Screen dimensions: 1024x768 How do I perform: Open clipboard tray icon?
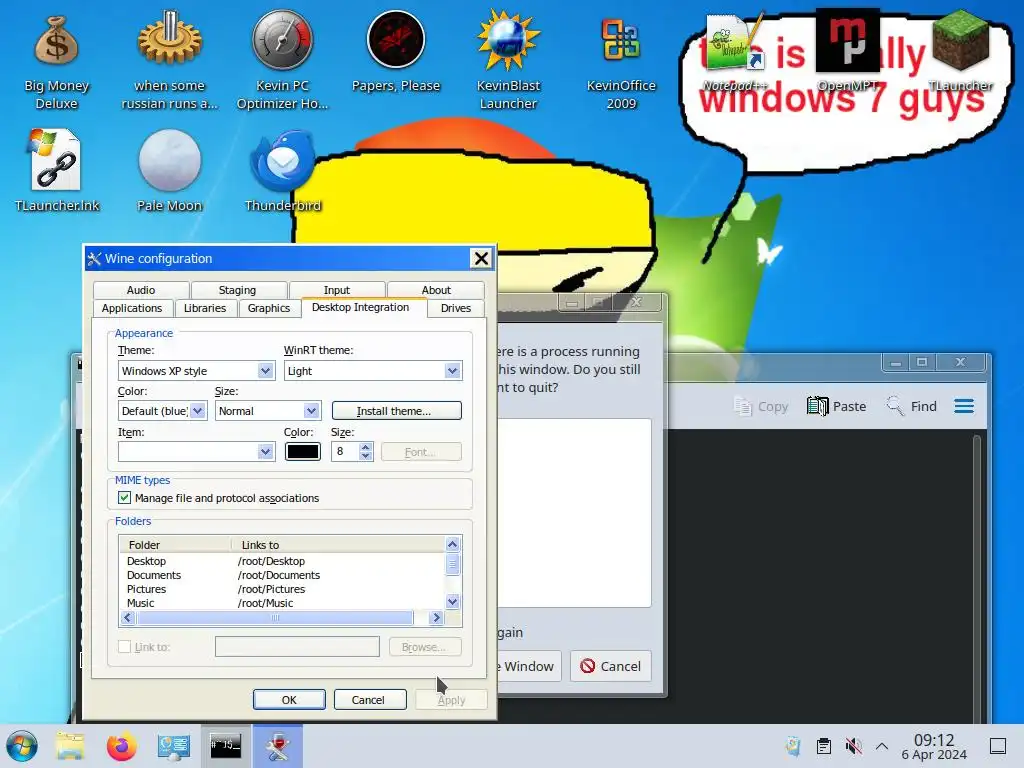pyautogui.click(x=824, y=746)
